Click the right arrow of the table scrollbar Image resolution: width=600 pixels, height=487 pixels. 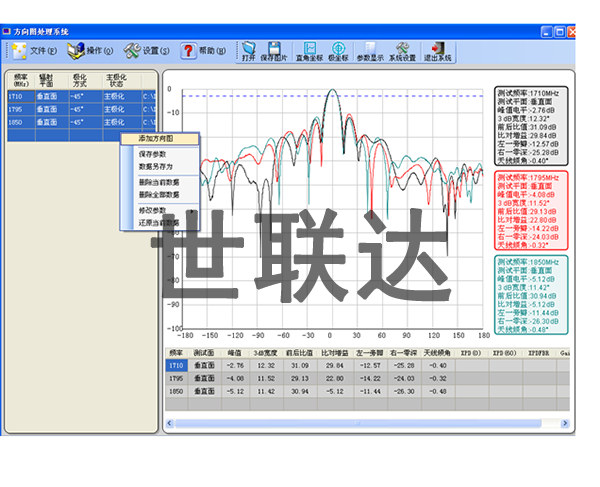[x=565, y=423]
